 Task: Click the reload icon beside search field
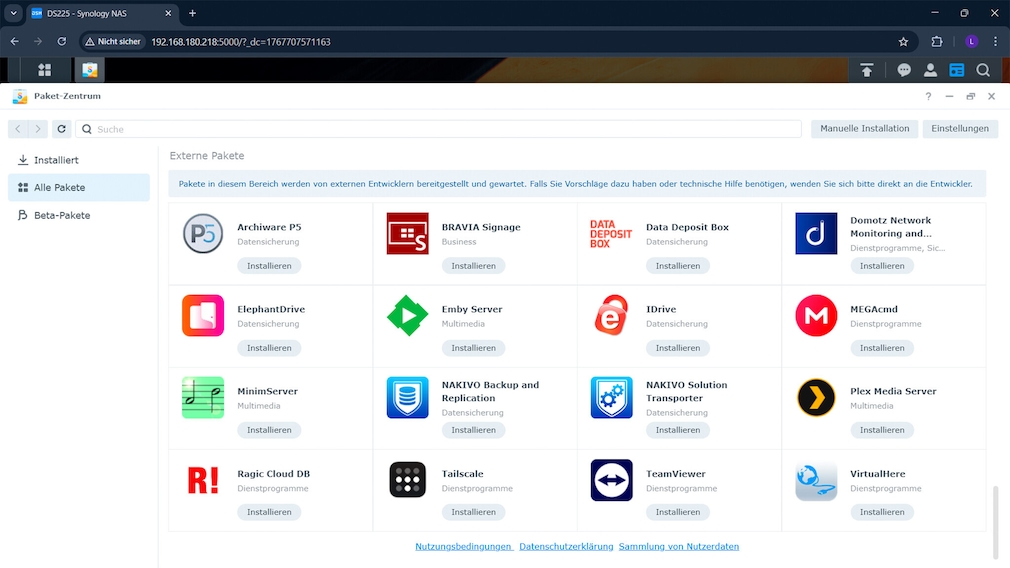[62, 129]
